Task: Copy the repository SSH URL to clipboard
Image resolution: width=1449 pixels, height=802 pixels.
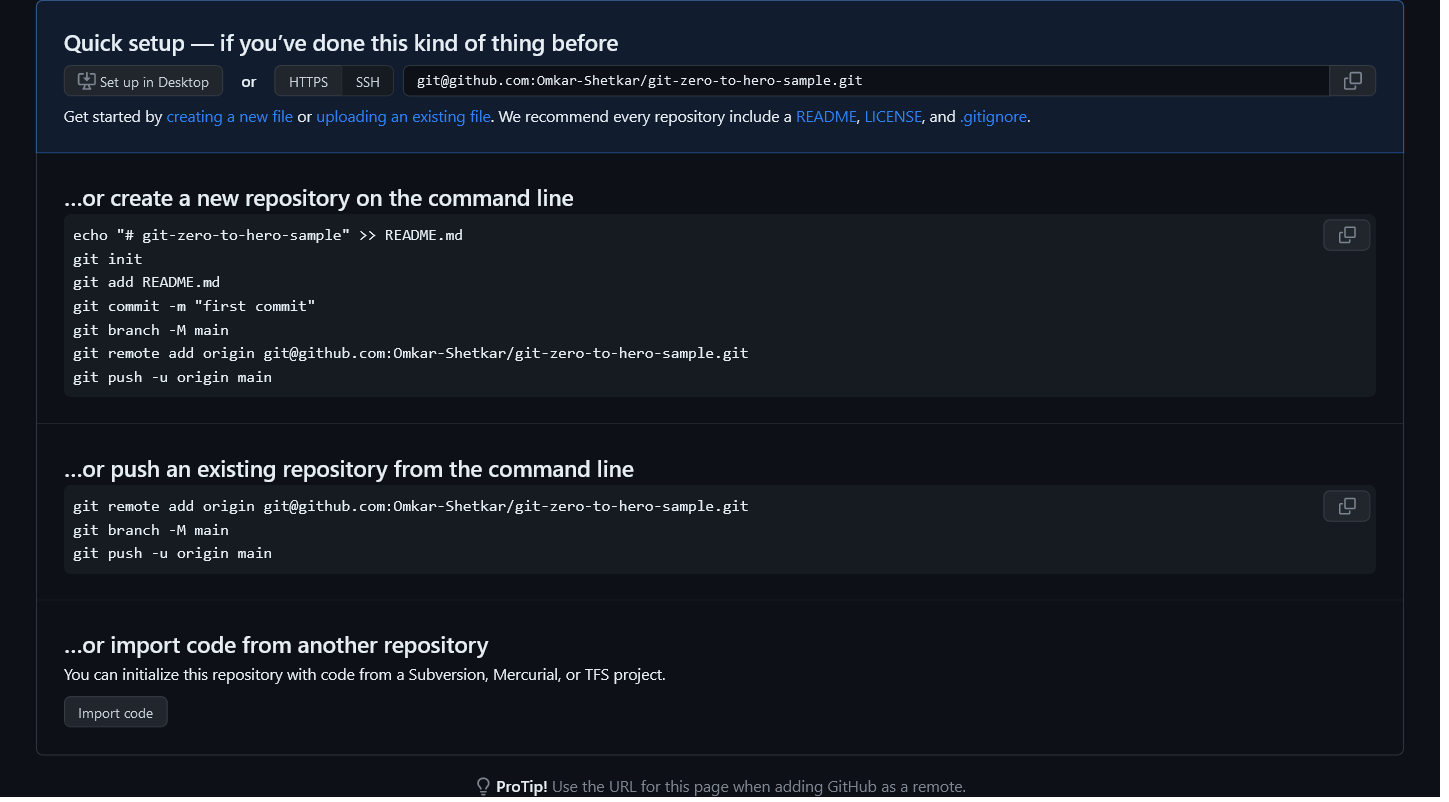Action: tap(1352, 81)
